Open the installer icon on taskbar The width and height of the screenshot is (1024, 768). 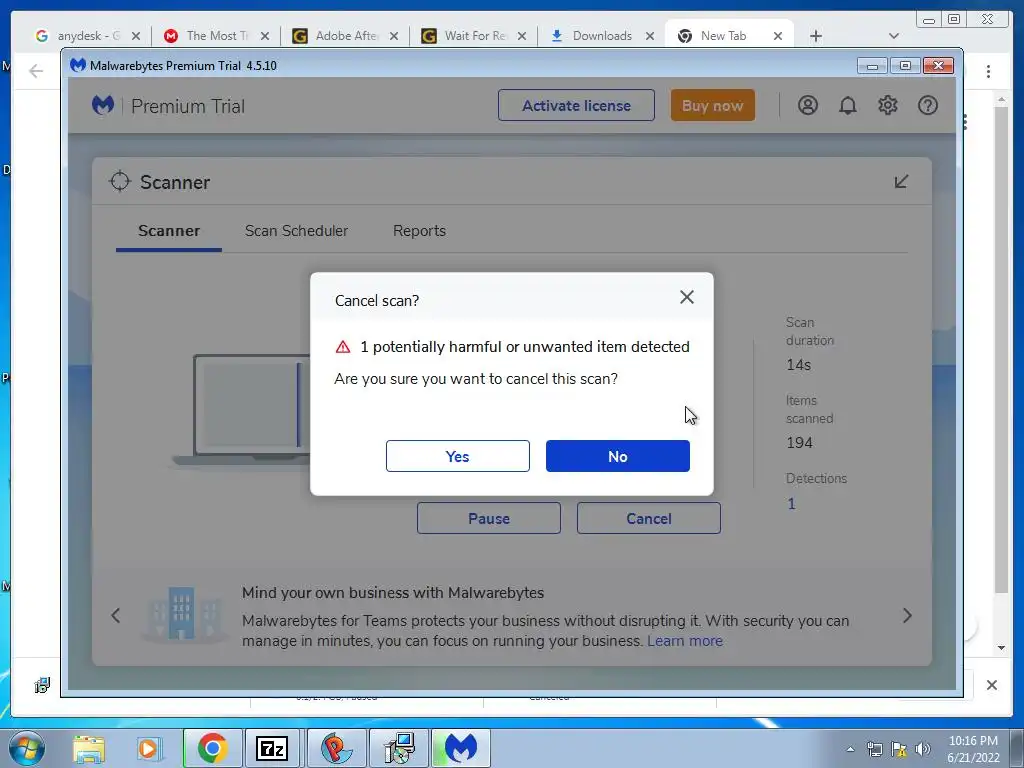coord(398,748)
